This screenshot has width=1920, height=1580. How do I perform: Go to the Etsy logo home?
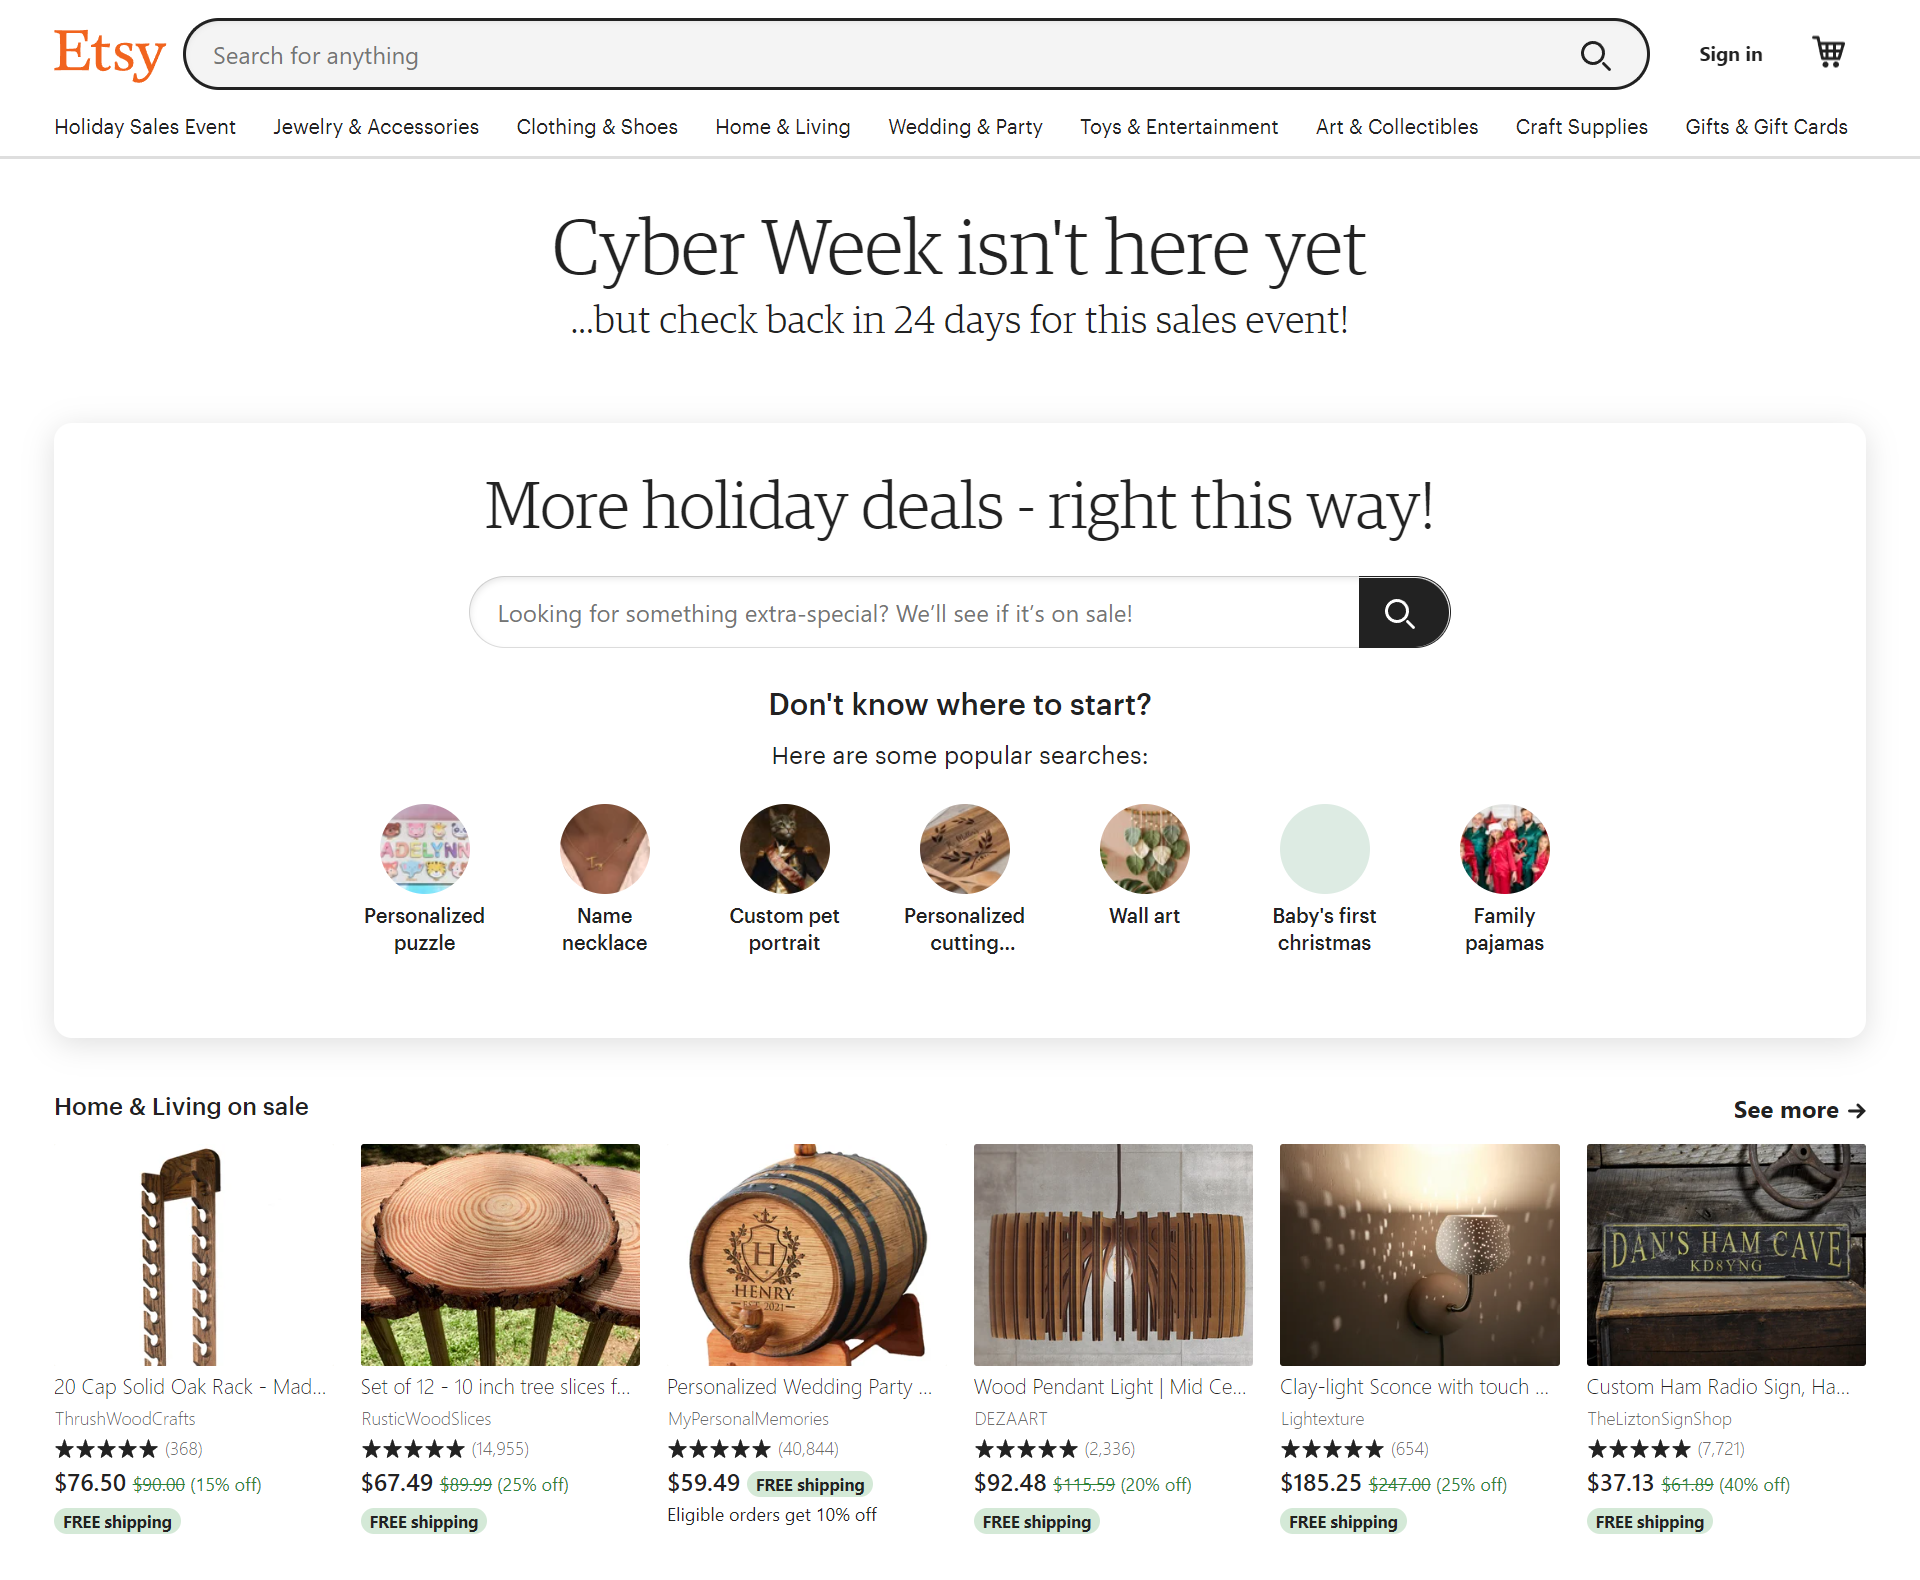pyautogui.click(x=109, y=54)
